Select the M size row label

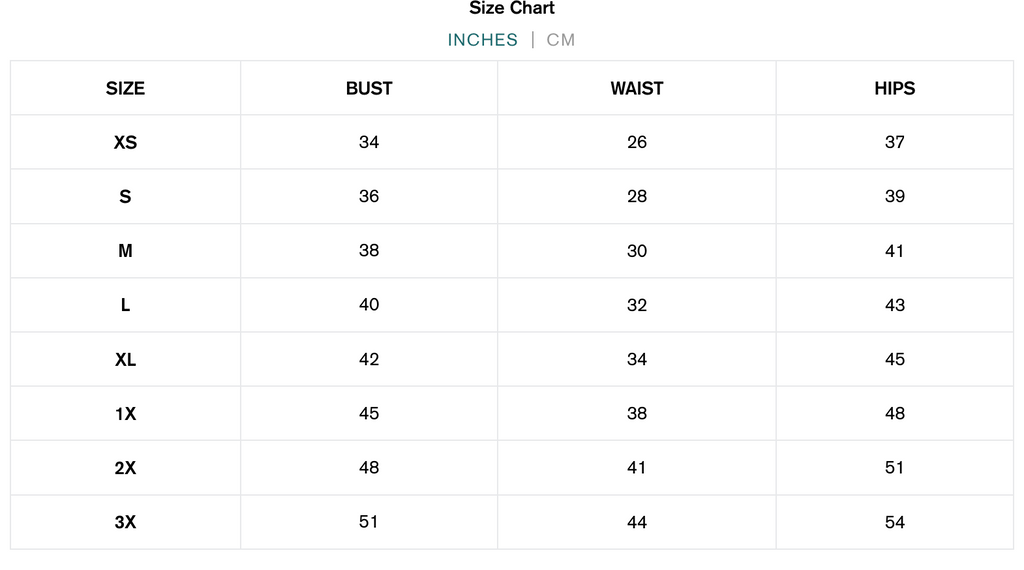125,251
